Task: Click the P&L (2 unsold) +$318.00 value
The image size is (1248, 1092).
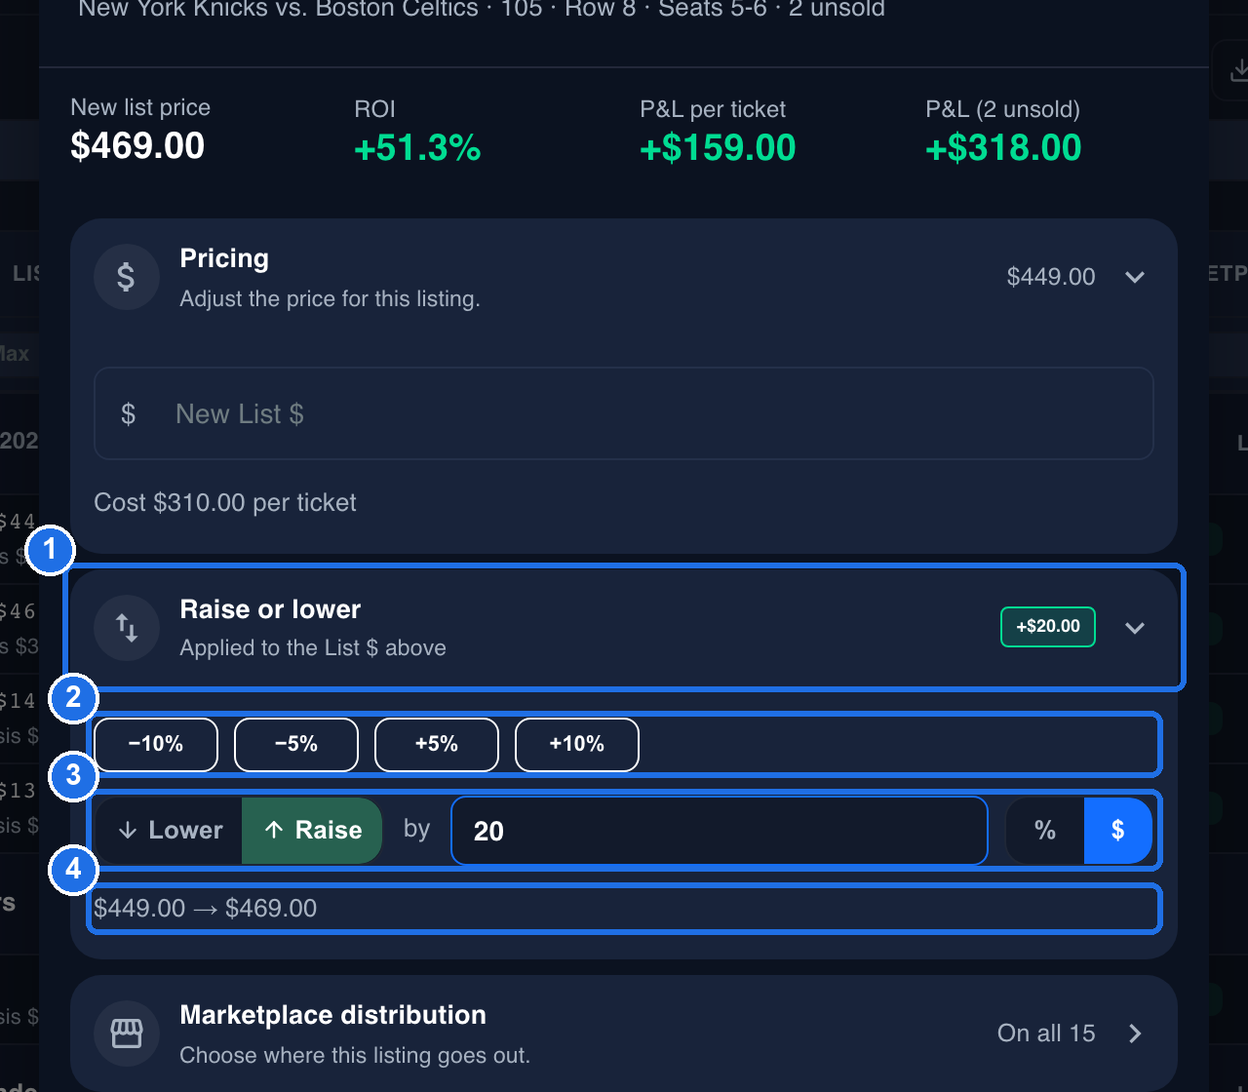Action: [x=1003, y=148]
